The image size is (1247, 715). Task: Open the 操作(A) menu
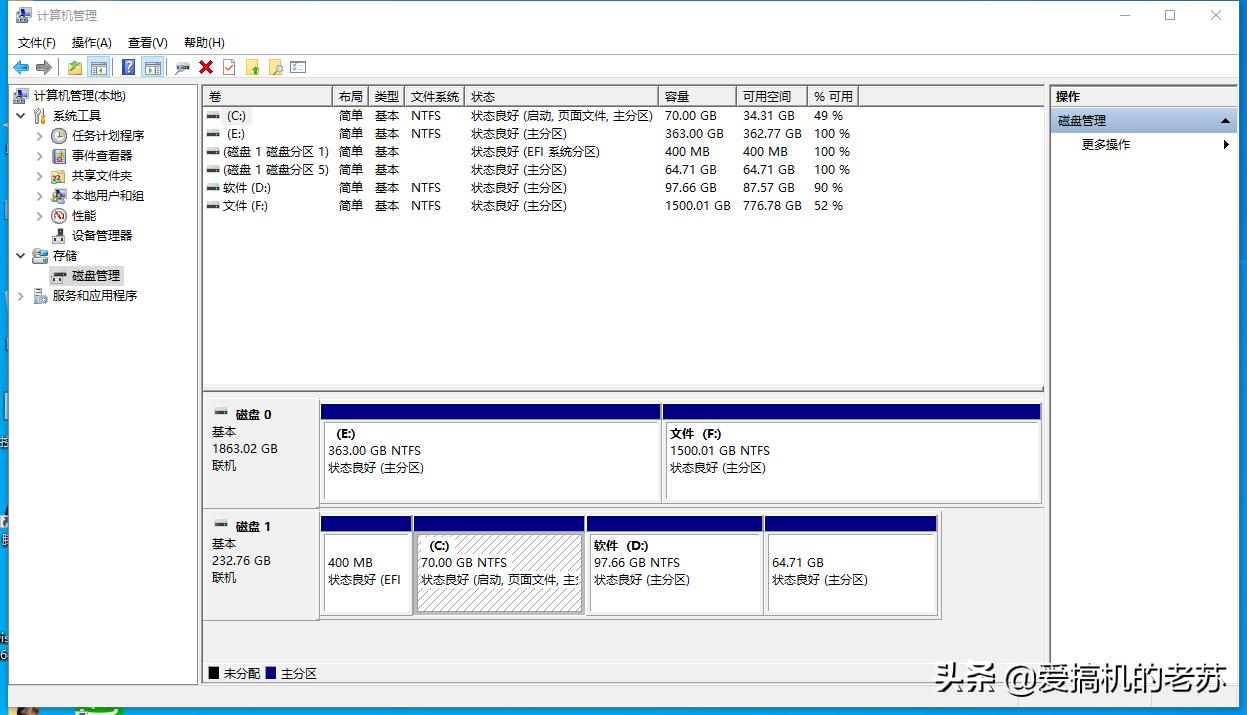click(91, 43)
